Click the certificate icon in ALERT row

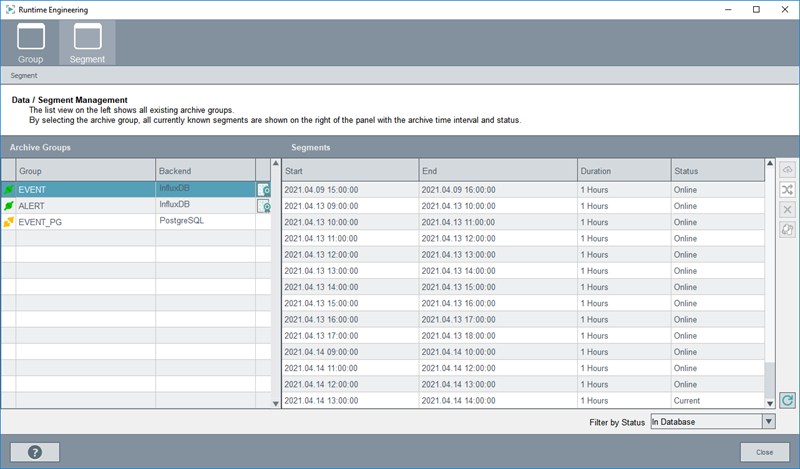click(x=265, y=206)
